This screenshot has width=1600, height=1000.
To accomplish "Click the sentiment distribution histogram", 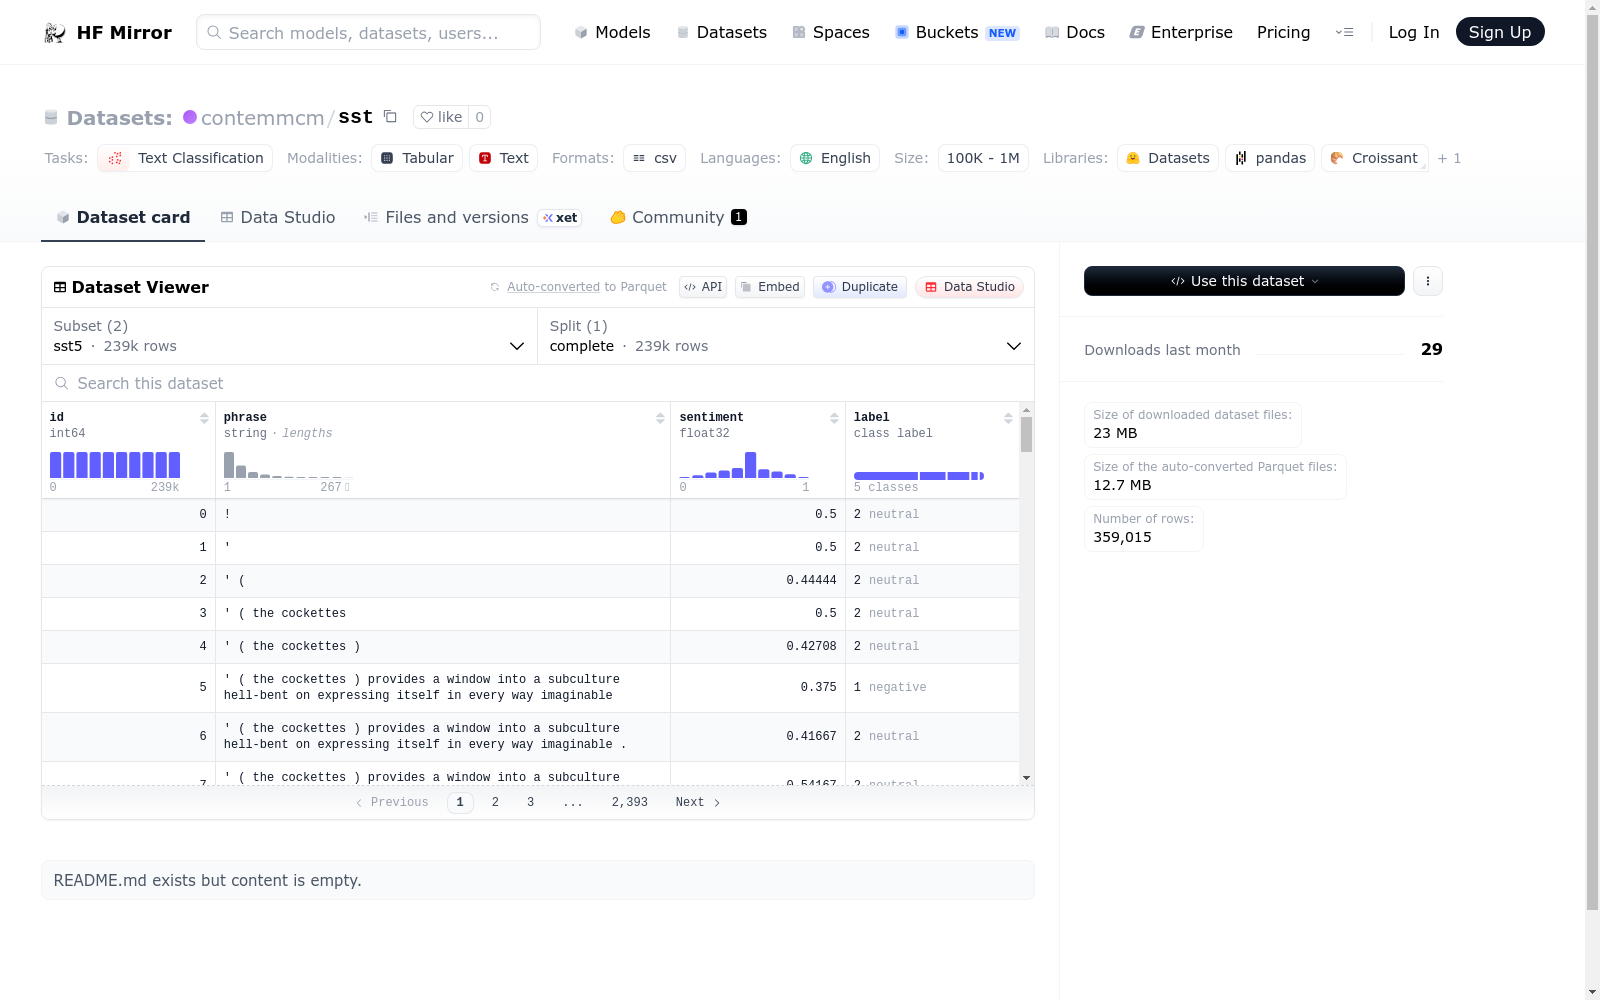I will (x=744, y=465).
